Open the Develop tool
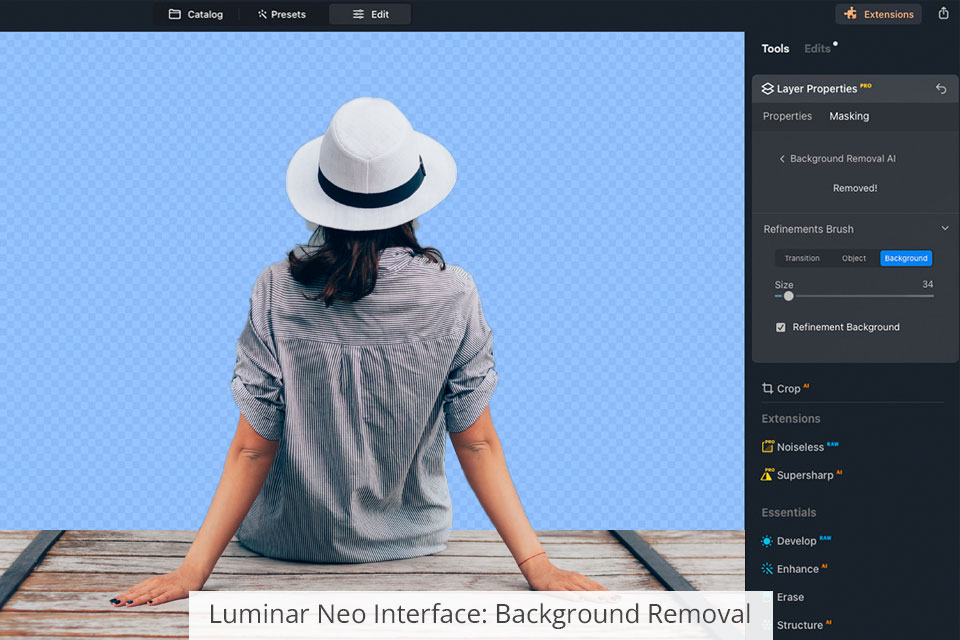The width and height of the screenshot is (960, 640). pyautogui.click(x=797, y=541)
